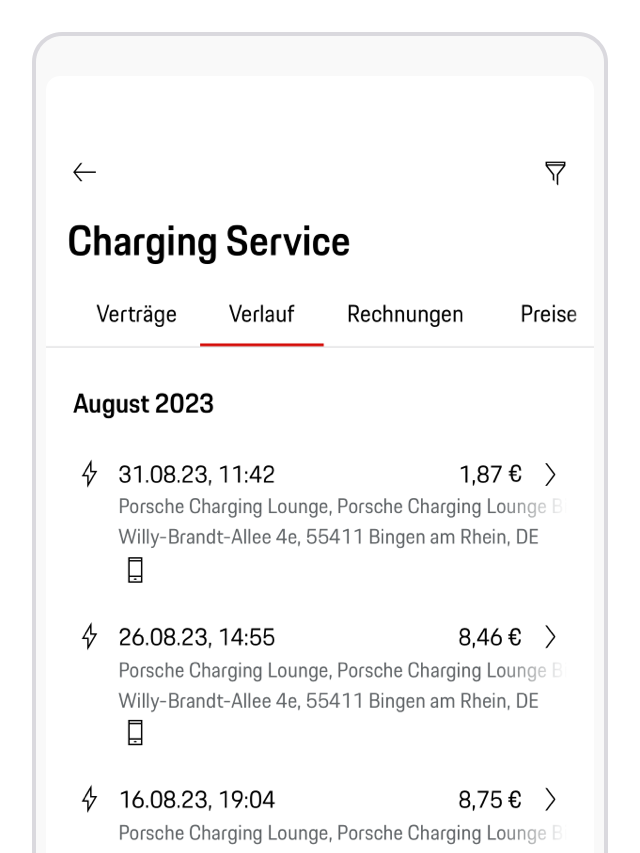
Task: Click the mobile device icon below the 26.08.23 entry
Action: (x=134, y=731)
